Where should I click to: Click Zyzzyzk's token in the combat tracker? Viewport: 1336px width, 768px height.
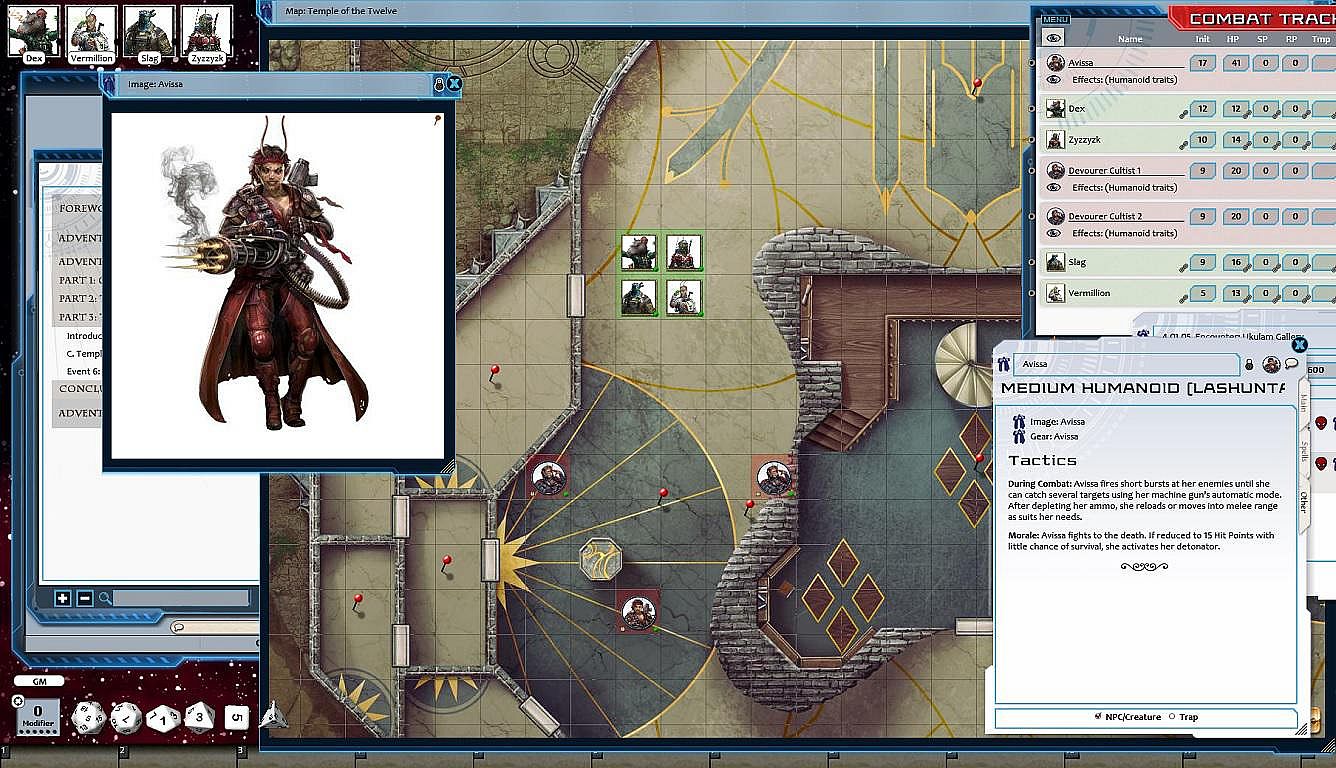tap(1055, 140)
